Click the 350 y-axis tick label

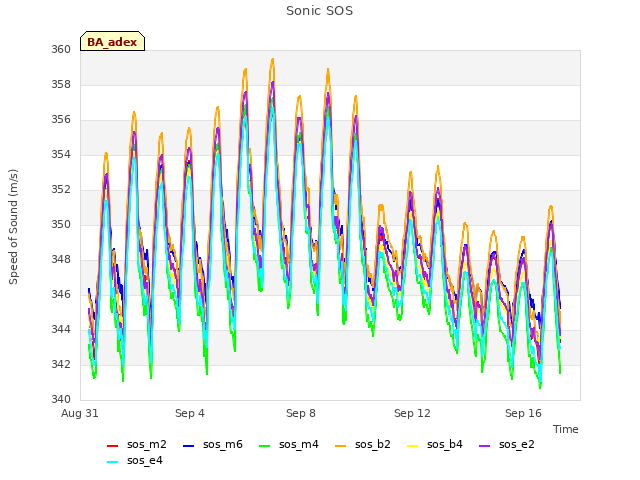[61, 224]
